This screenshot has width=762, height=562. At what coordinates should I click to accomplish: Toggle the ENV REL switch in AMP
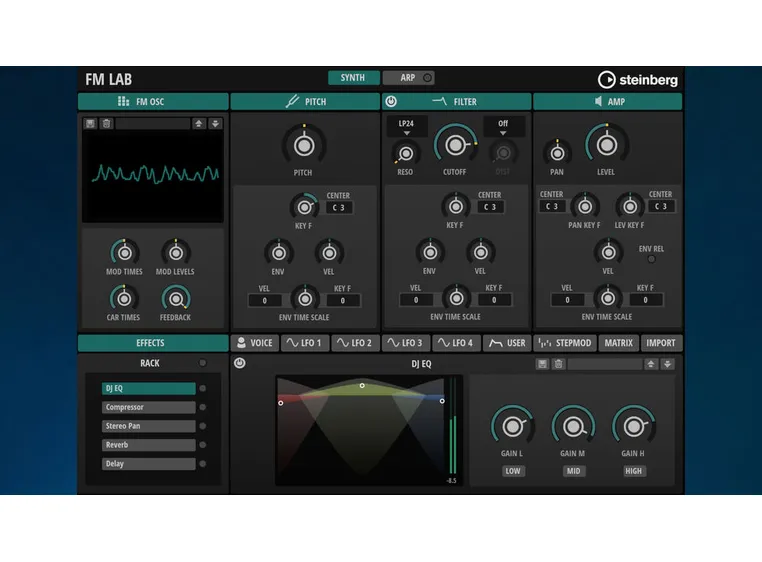pos(652,259)
